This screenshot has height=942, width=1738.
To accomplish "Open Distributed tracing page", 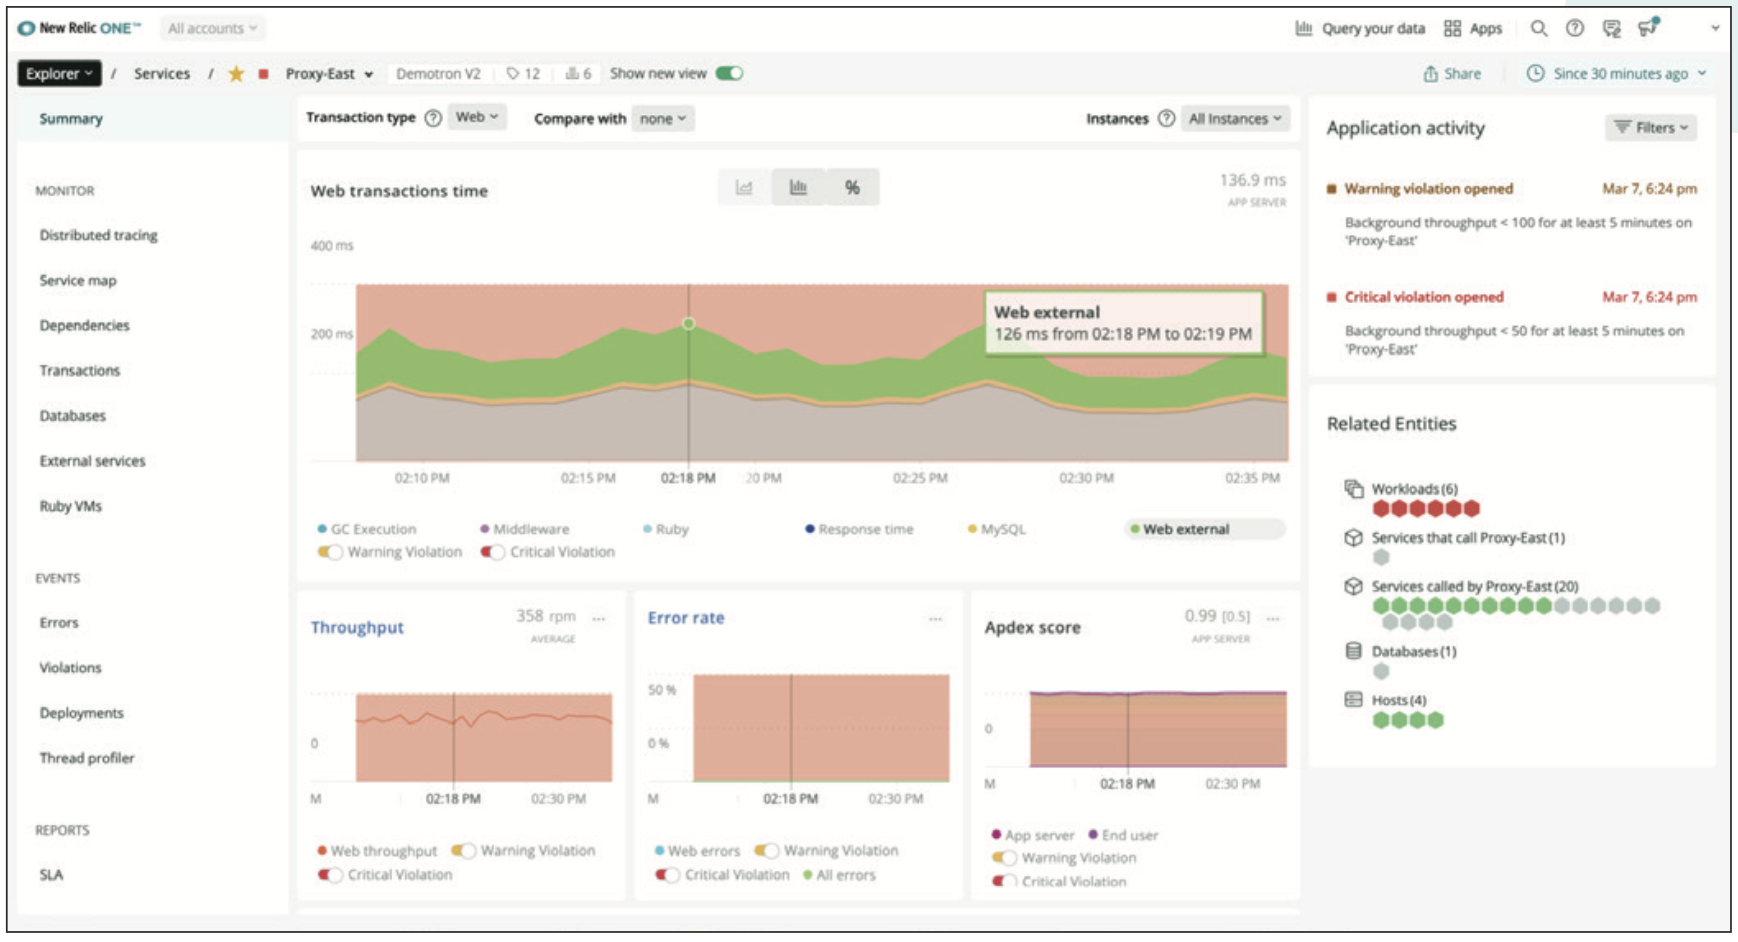I will pyautogui.click(x=99, y=235).
